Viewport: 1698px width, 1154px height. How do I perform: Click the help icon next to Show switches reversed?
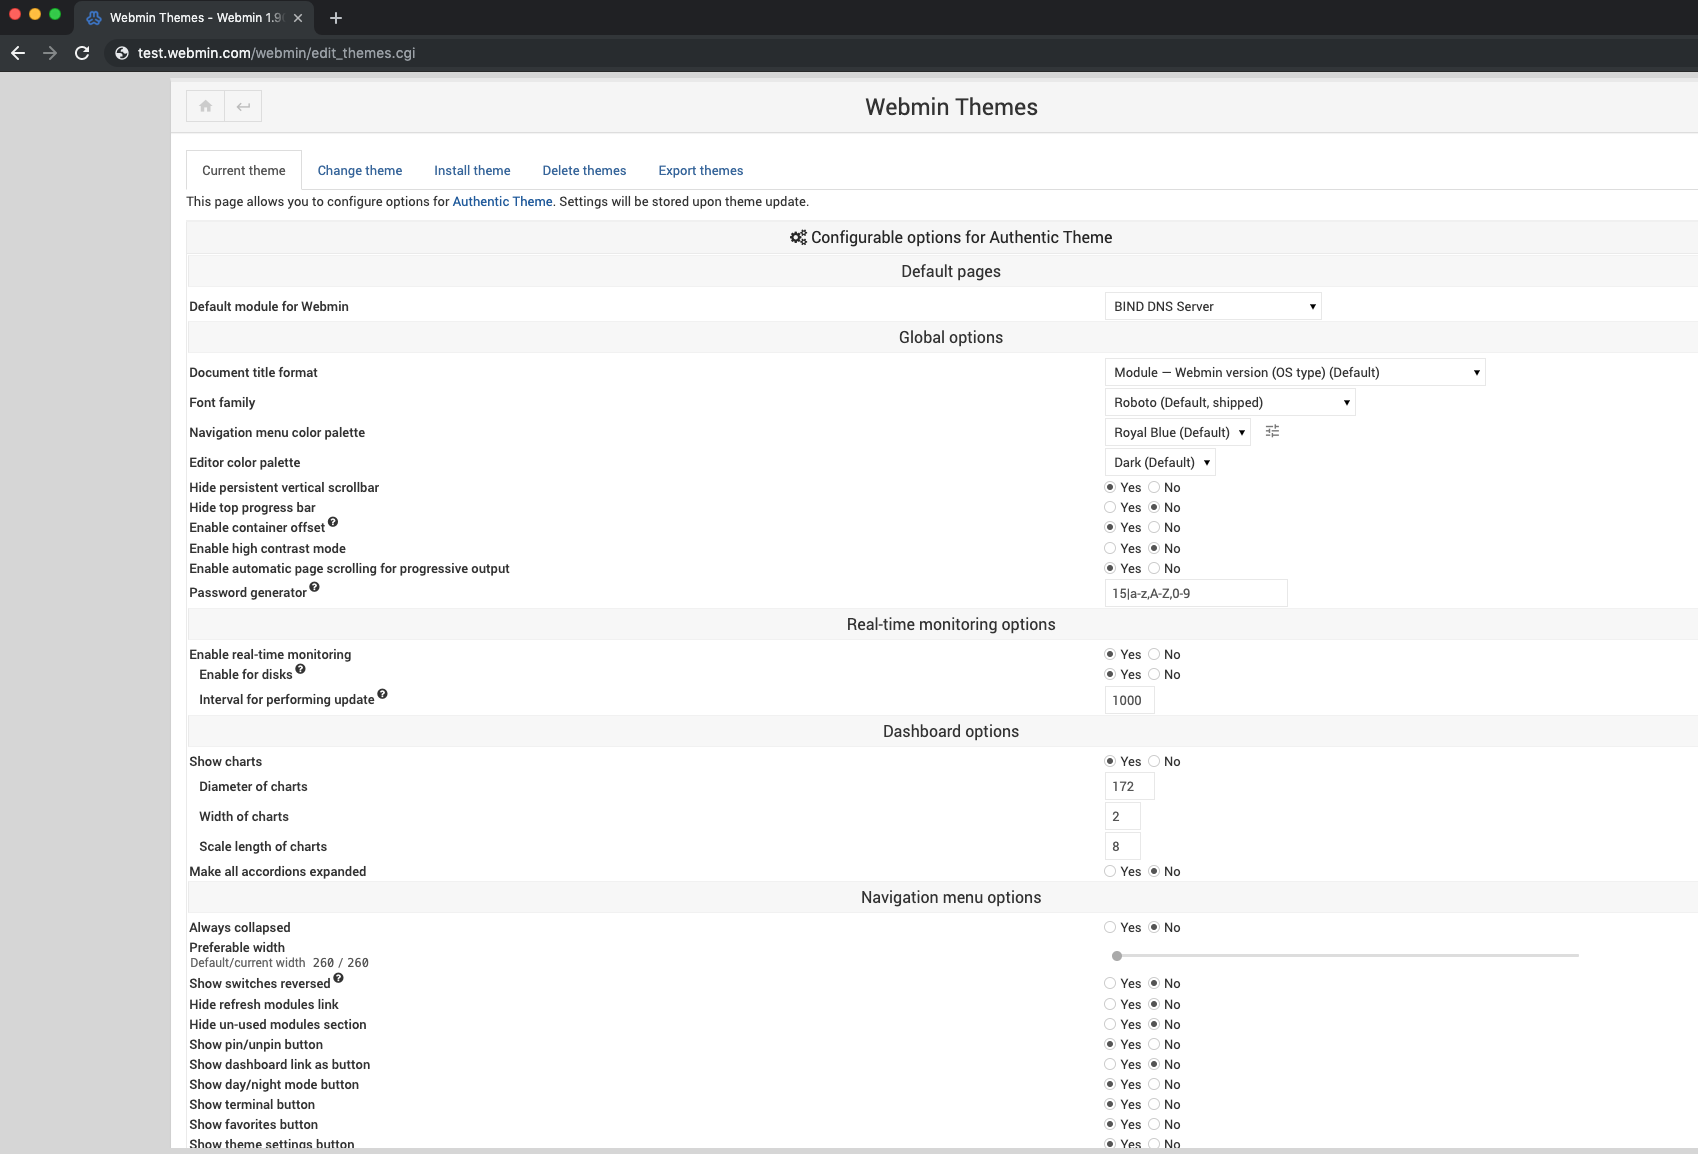339,978
